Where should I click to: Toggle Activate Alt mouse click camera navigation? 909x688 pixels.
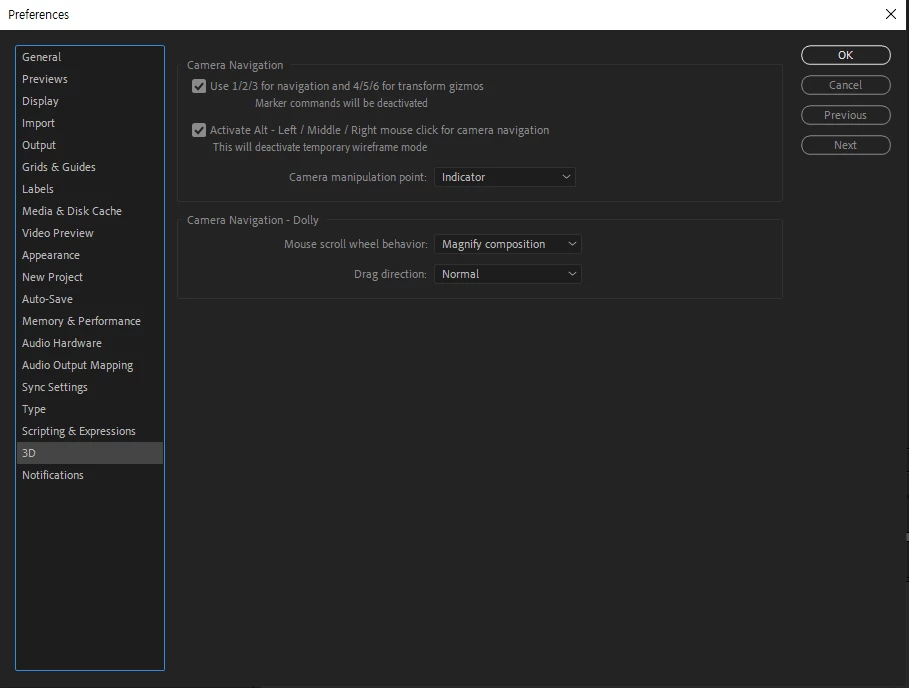[199, 130]
